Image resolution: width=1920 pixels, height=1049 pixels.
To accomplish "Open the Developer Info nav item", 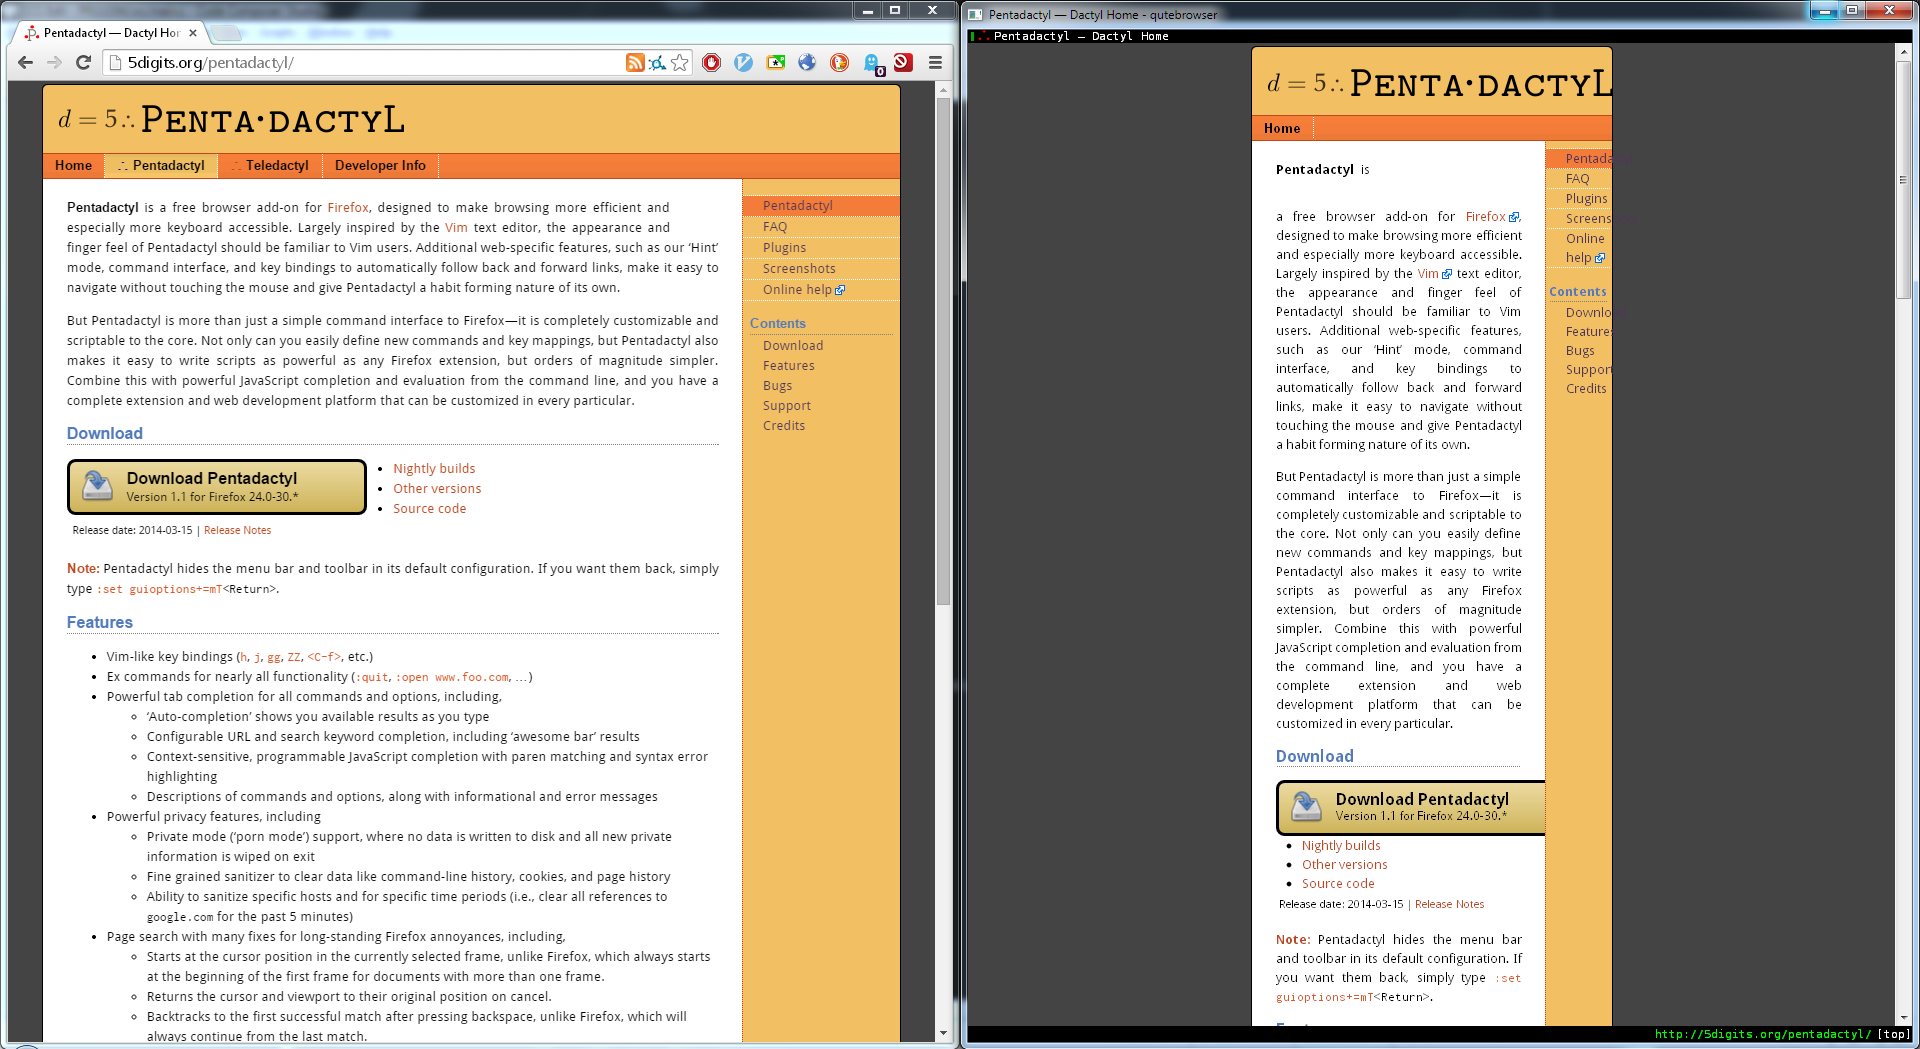I will (x=380, y=165).
